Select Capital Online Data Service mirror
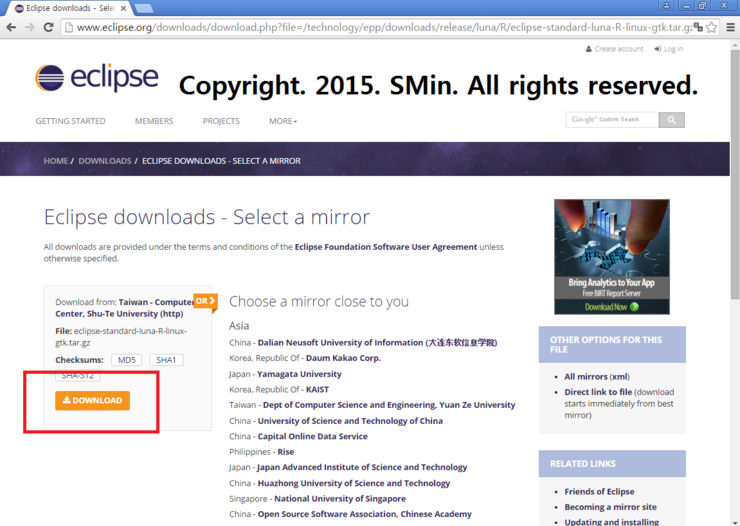The height and width of the screenshot is (526, 740). (x=312, y=436)
